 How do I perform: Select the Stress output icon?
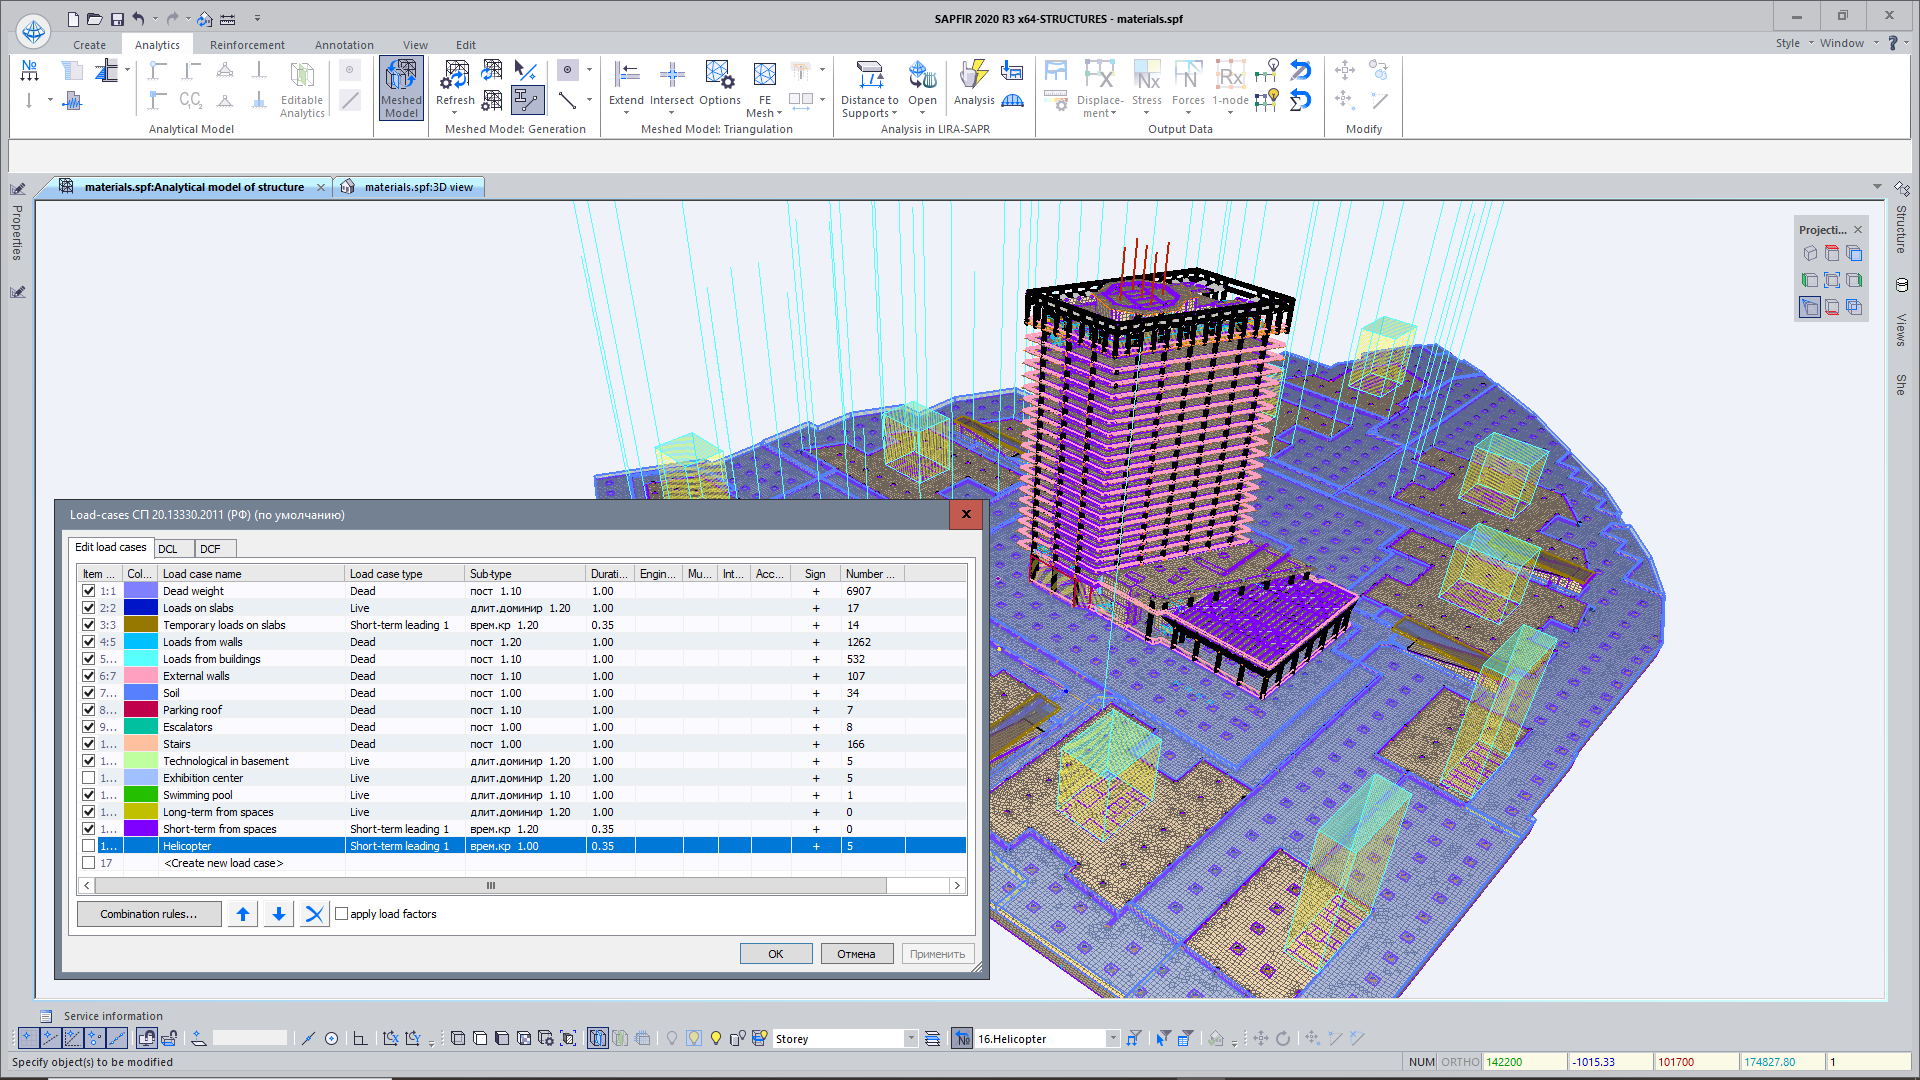coord(1146,82)
